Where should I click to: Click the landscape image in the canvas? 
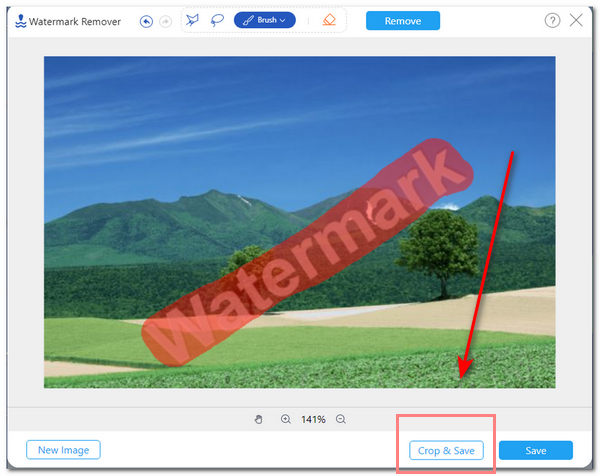pyautogui.click(x=300, y=222)
